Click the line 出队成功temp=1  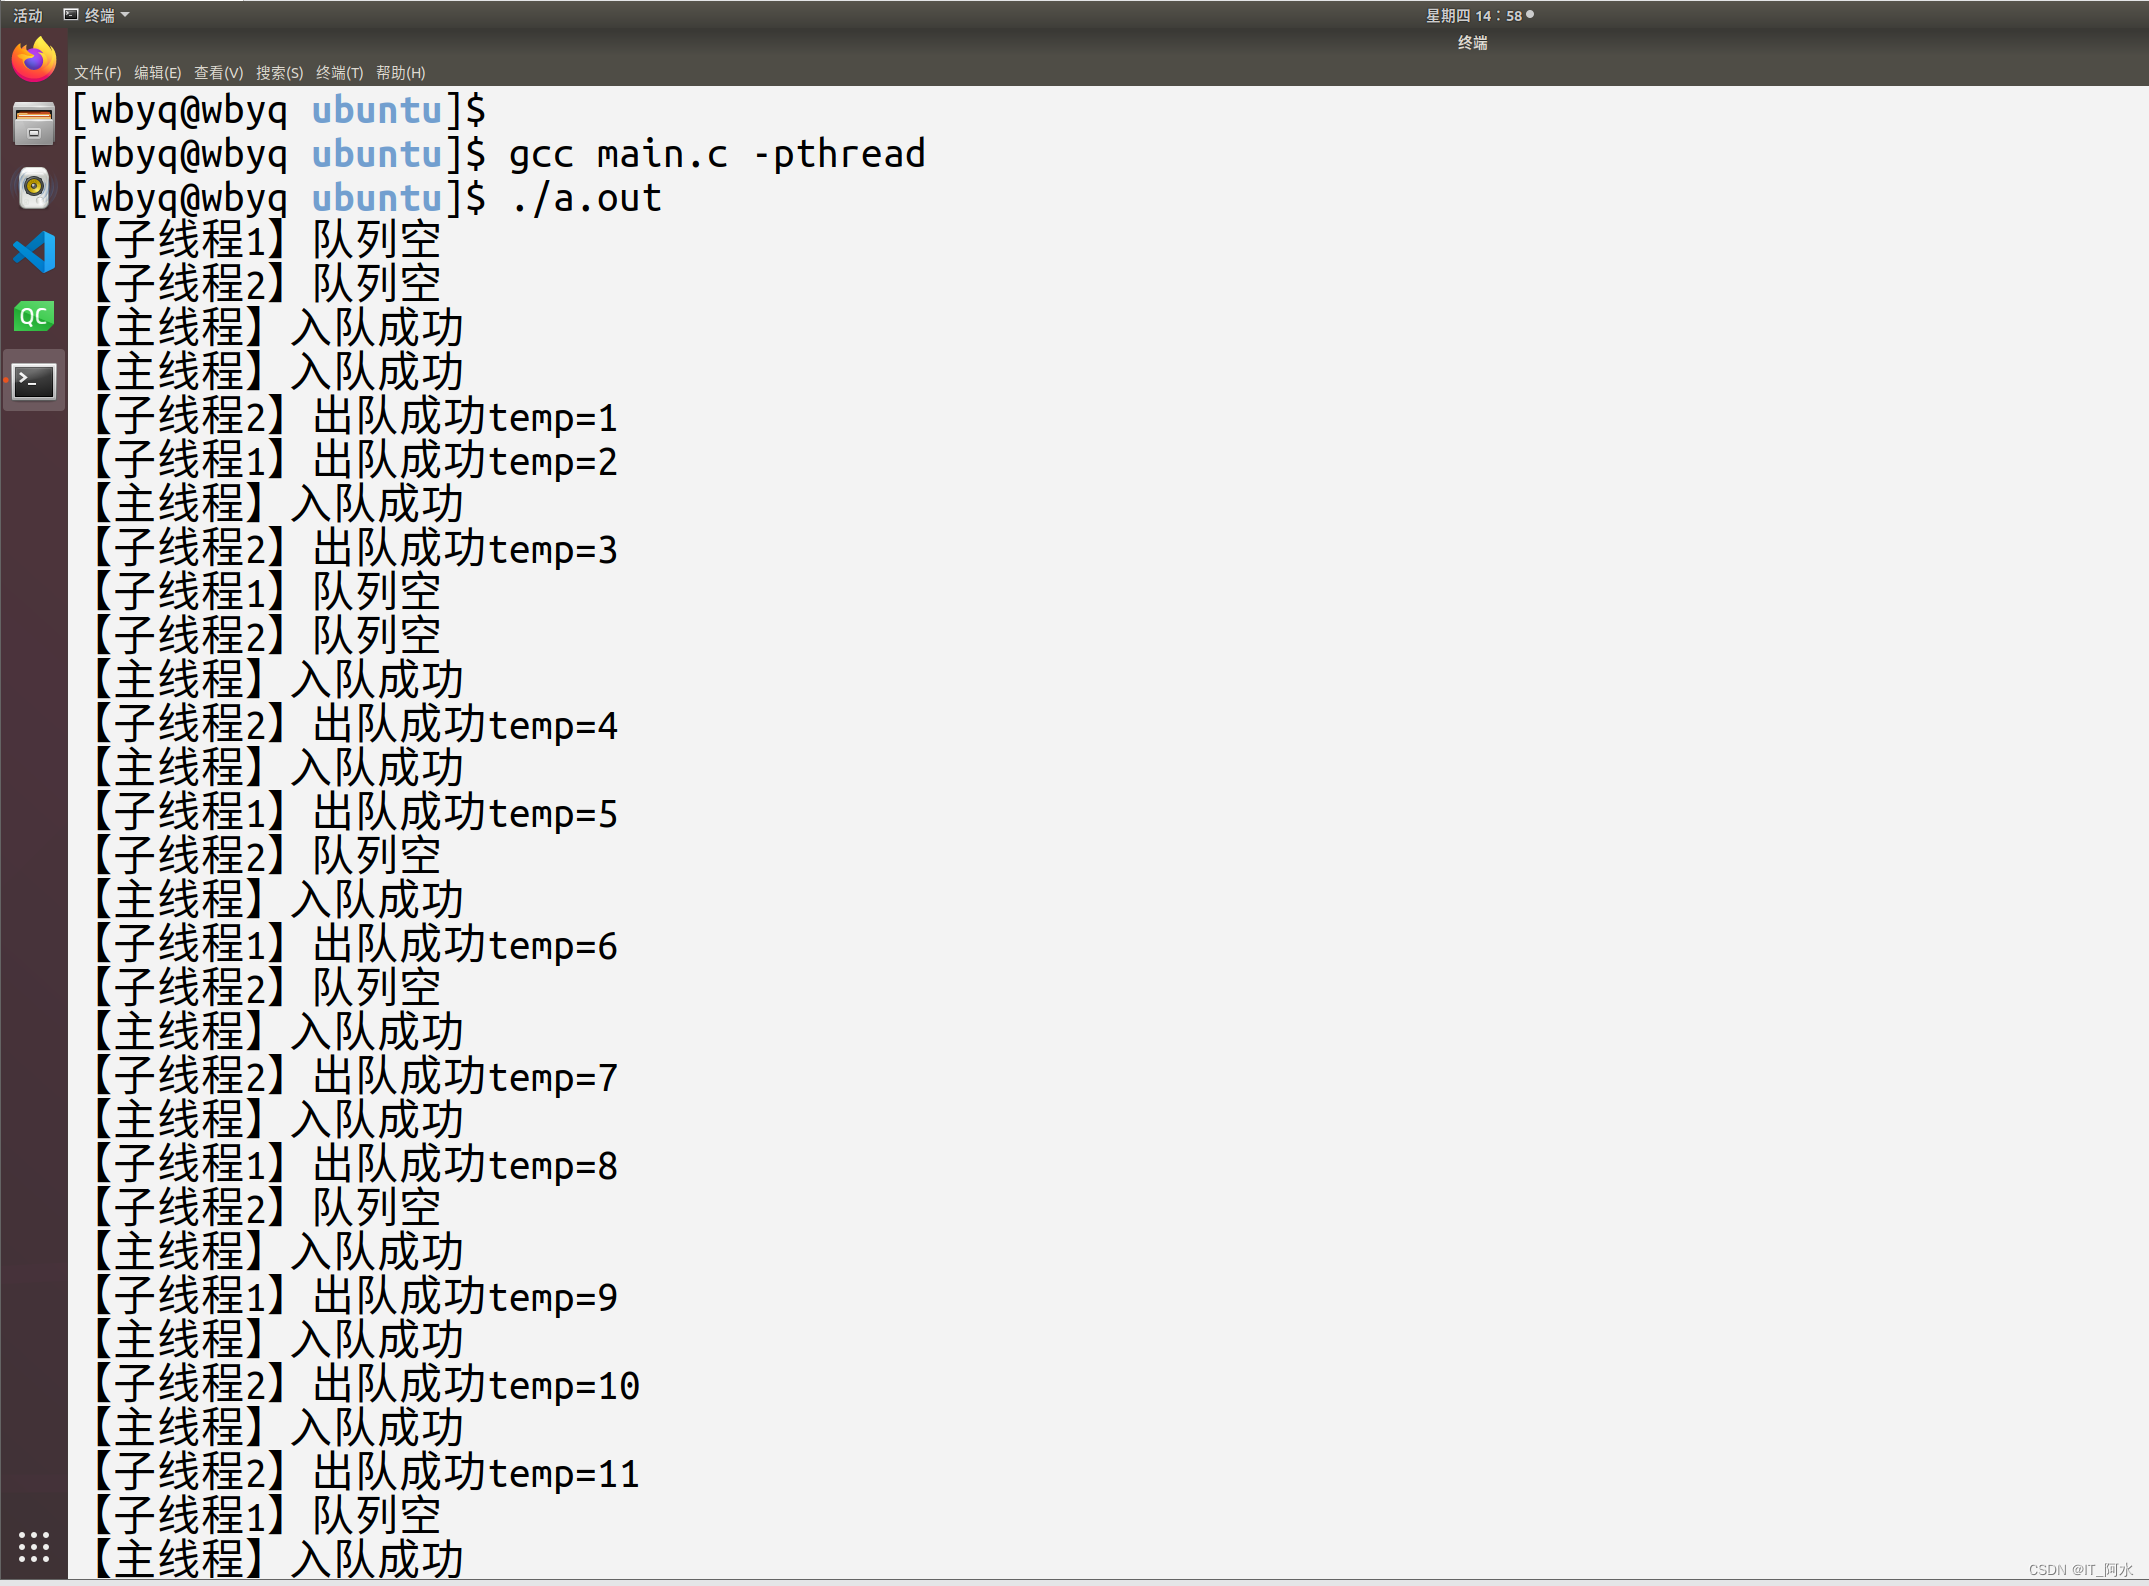355,417
